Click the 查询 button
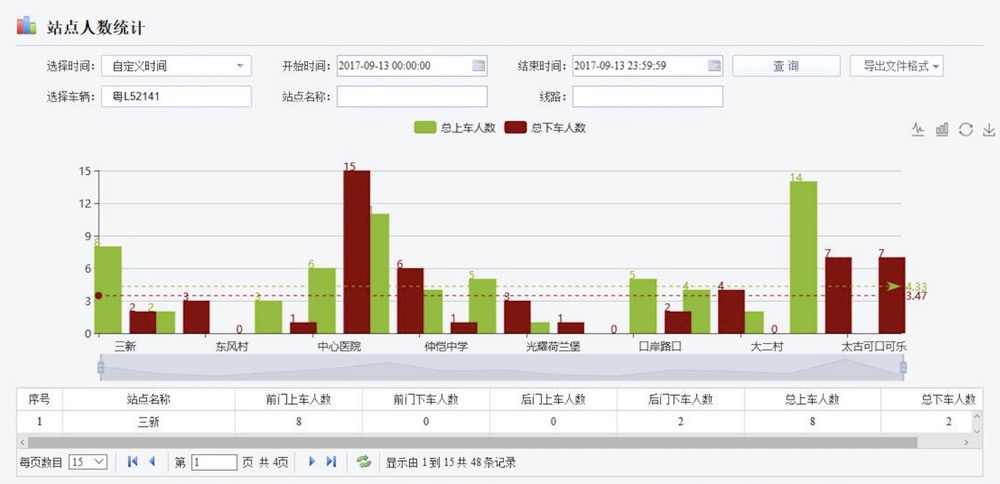The height and width of the screenshot is (484, 1000). tap(786, 66)
